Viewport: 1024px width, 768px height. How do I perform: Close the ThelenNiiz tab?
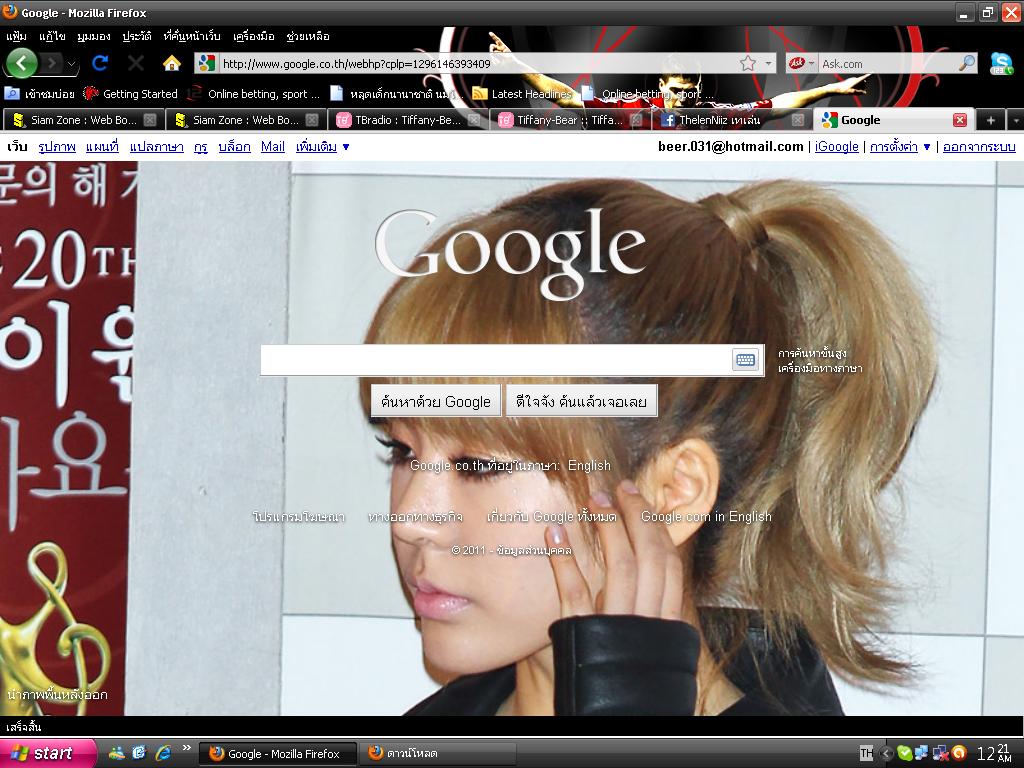point(797,120)
